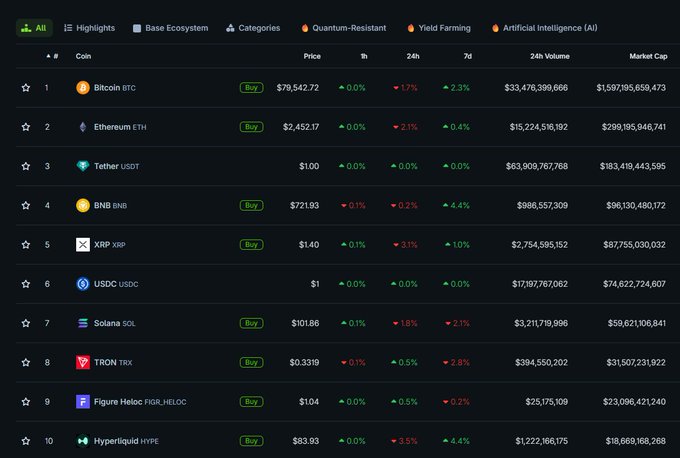
Task: Open the Categories tab
Action: [x=253, y=28]
